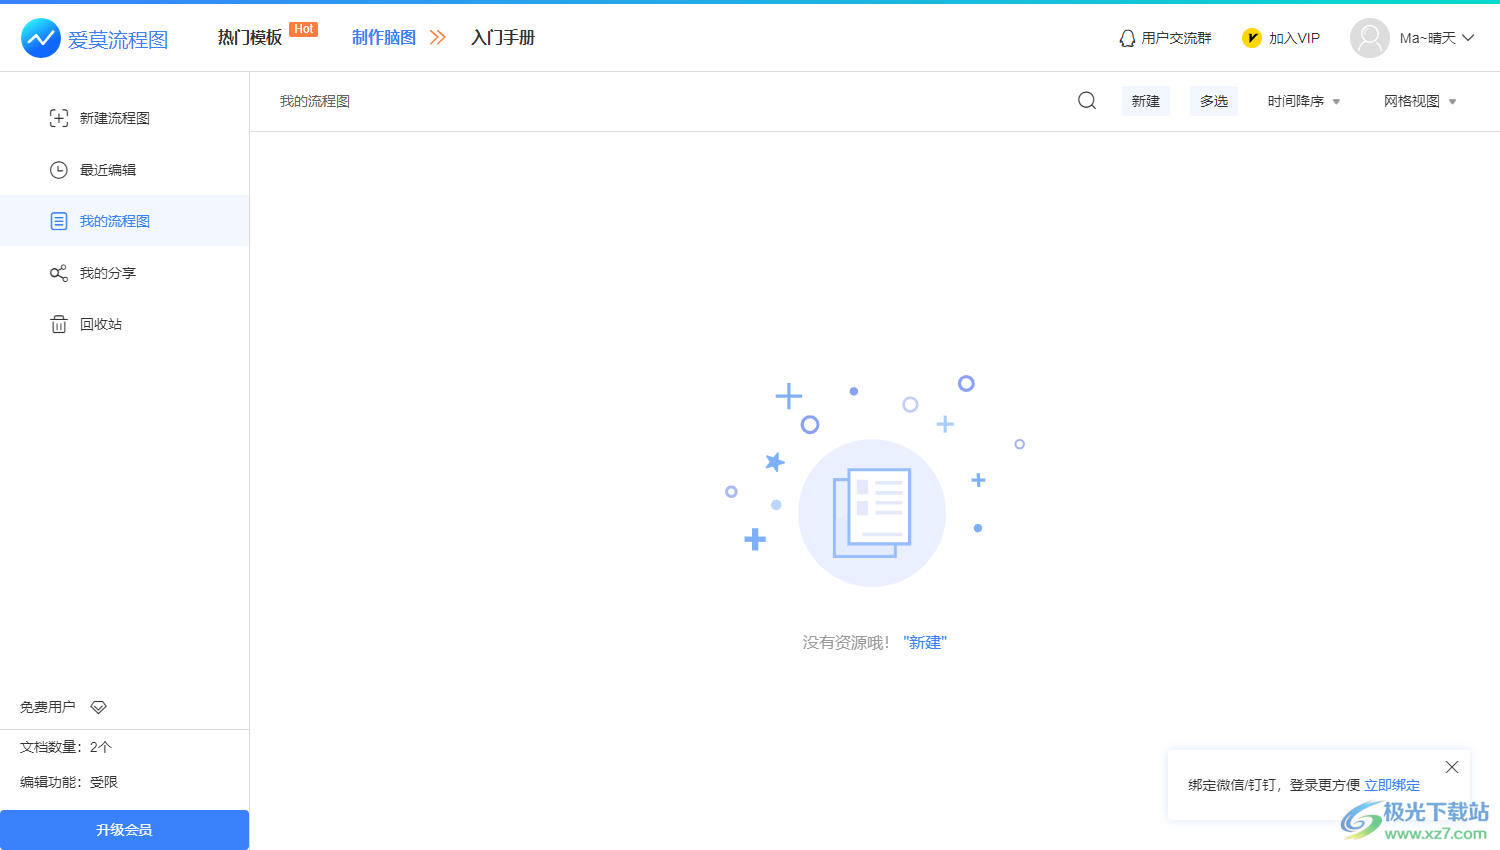
Task: Select 新建流程图 in the sidebar
Action: (x=125, y=118)
